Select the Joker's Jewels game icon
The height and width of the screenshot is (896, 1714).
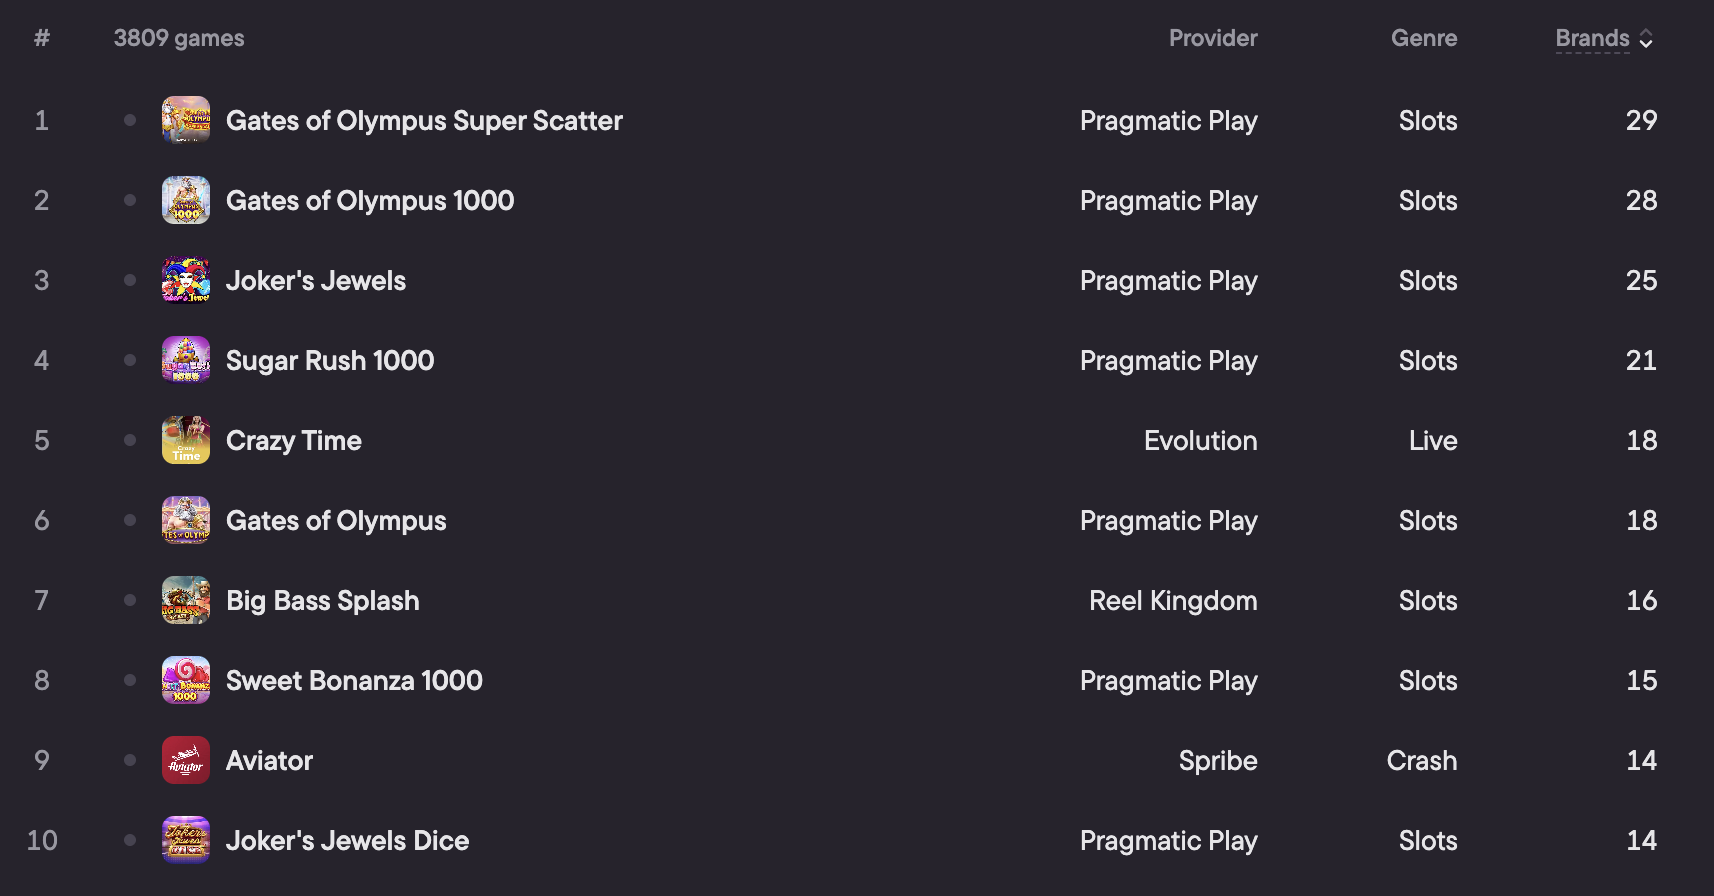tap(186, 280)
